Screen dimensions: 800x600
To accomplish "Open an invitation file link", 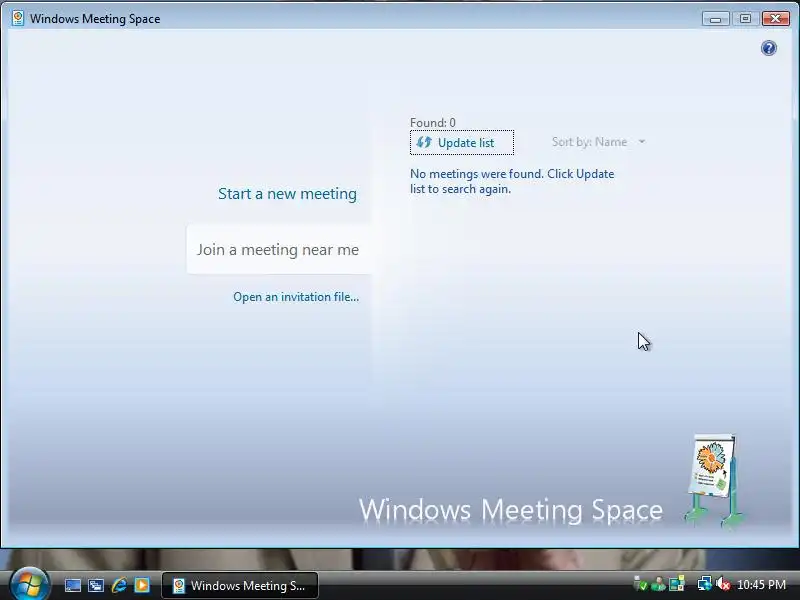I will (x=296, y=297).
